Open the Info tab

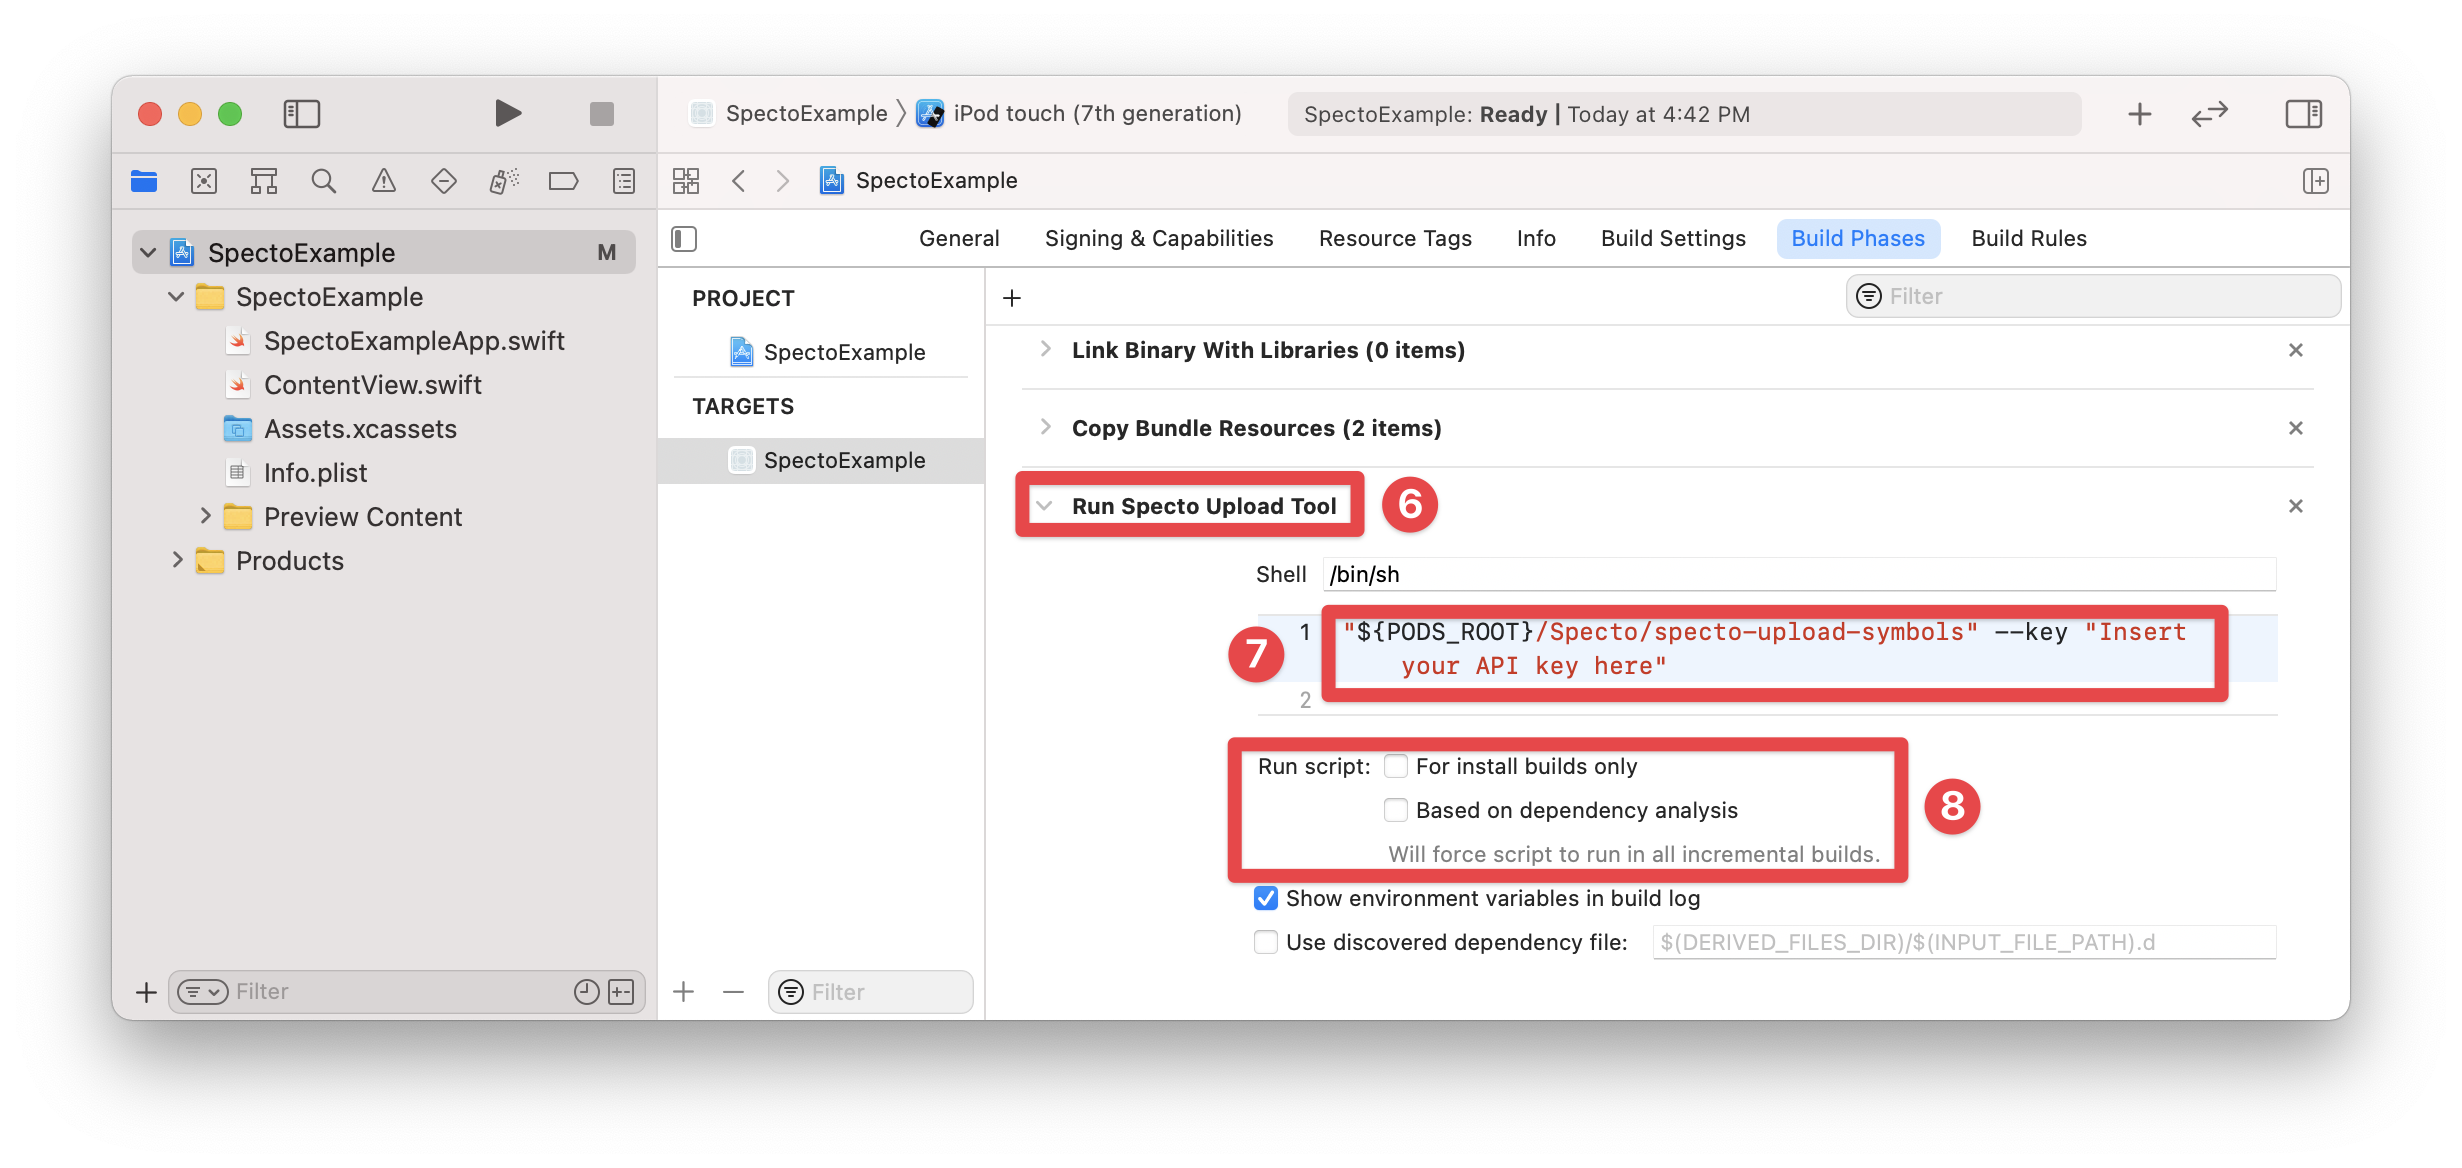coord(1536,239)
